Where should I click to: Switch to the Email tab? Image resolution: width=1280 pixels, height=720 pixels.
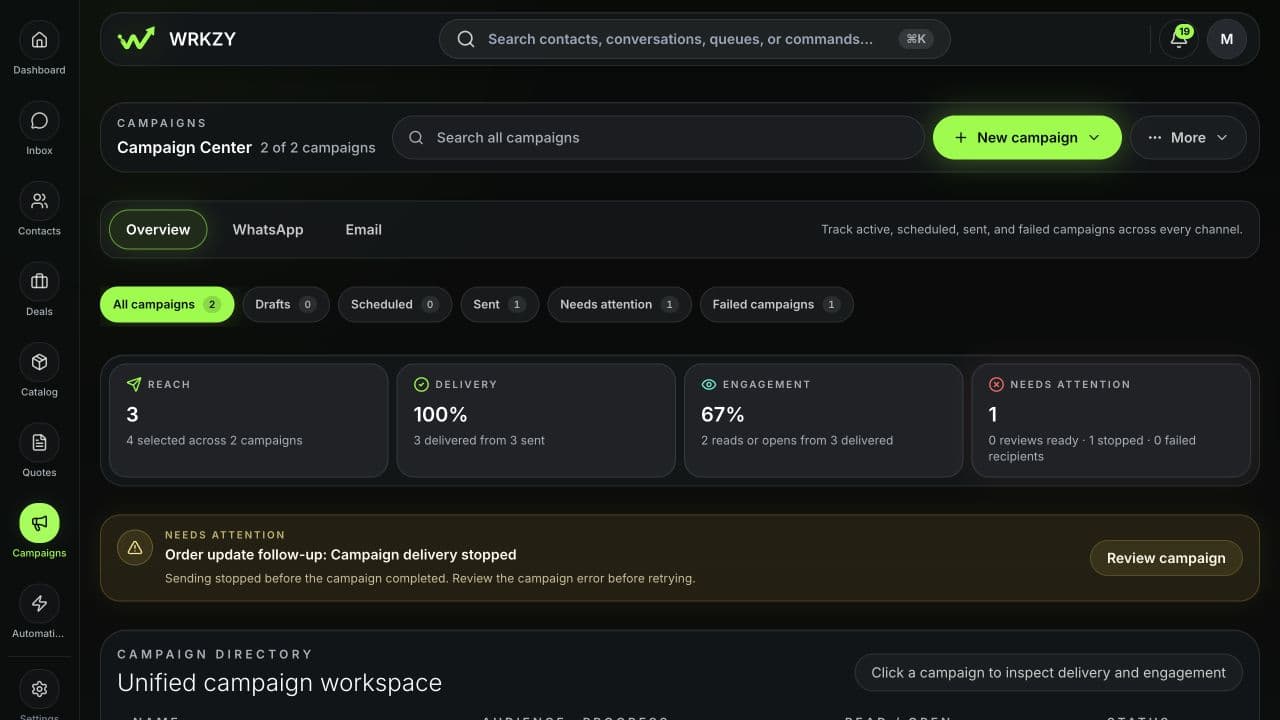click(364, 229)
